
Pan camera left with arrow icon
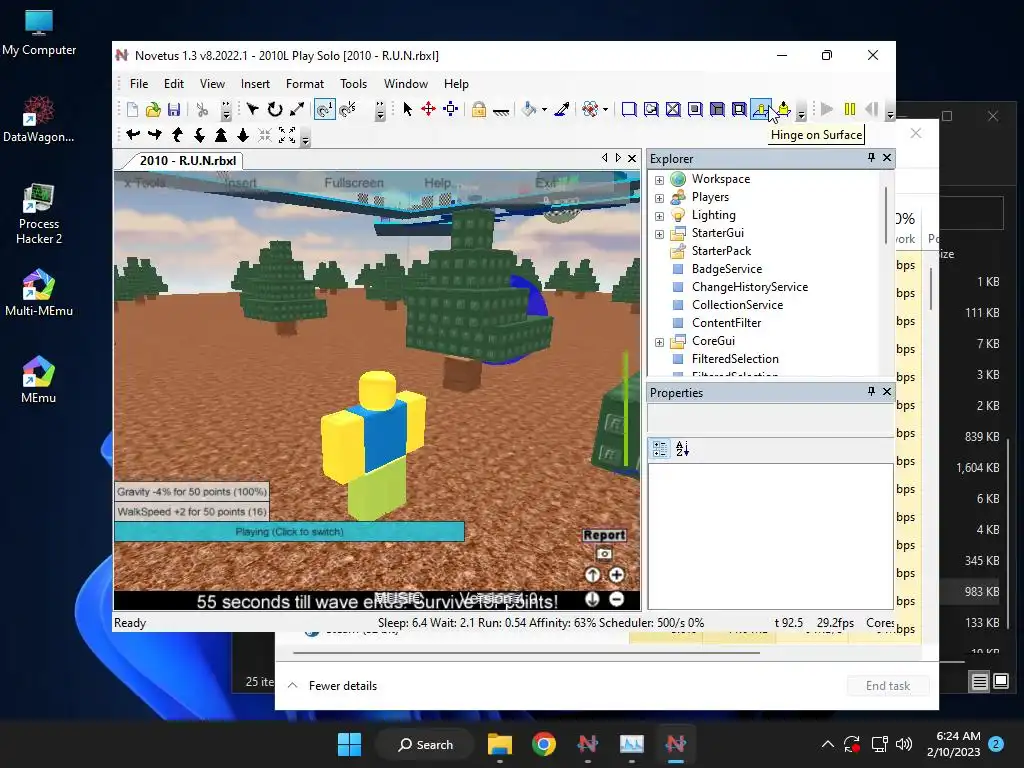(133, 135)
